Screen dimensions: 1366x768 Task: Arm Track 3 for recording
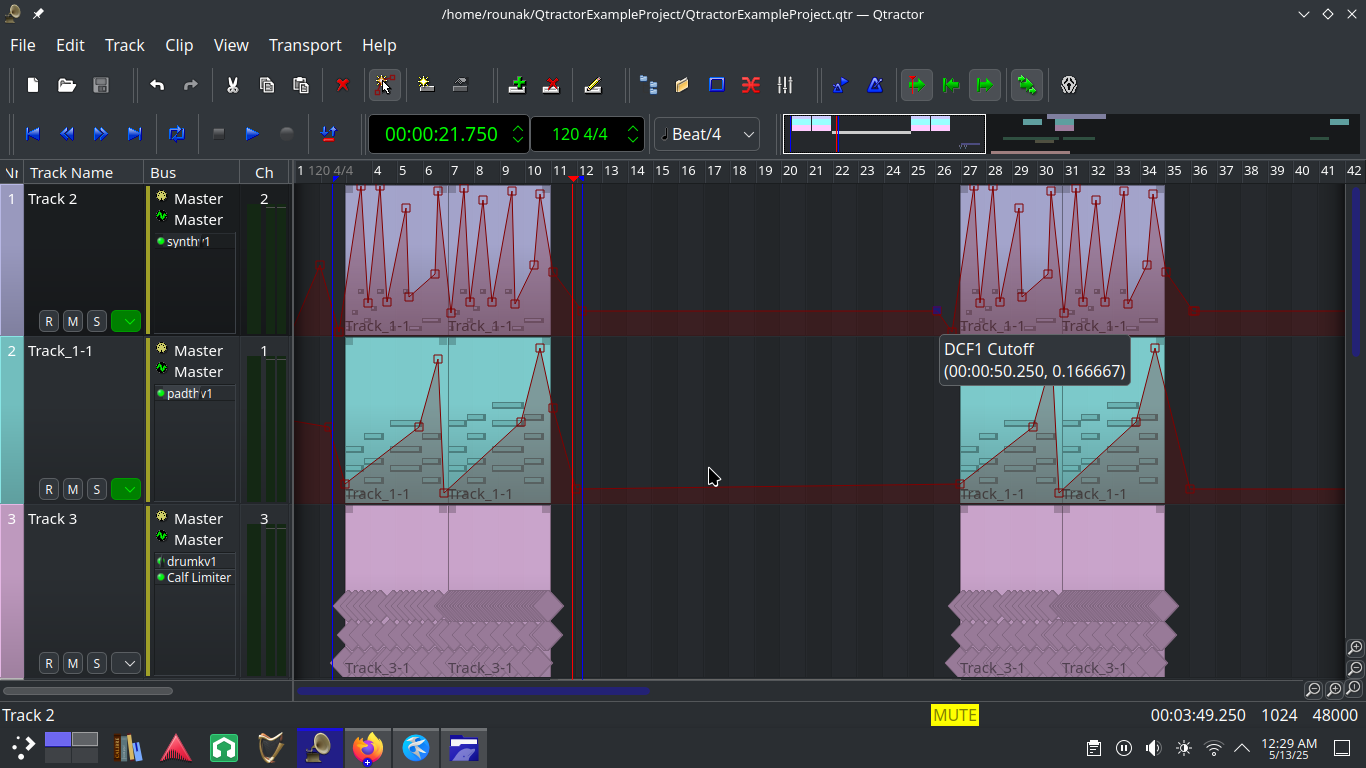pos(48,663)
